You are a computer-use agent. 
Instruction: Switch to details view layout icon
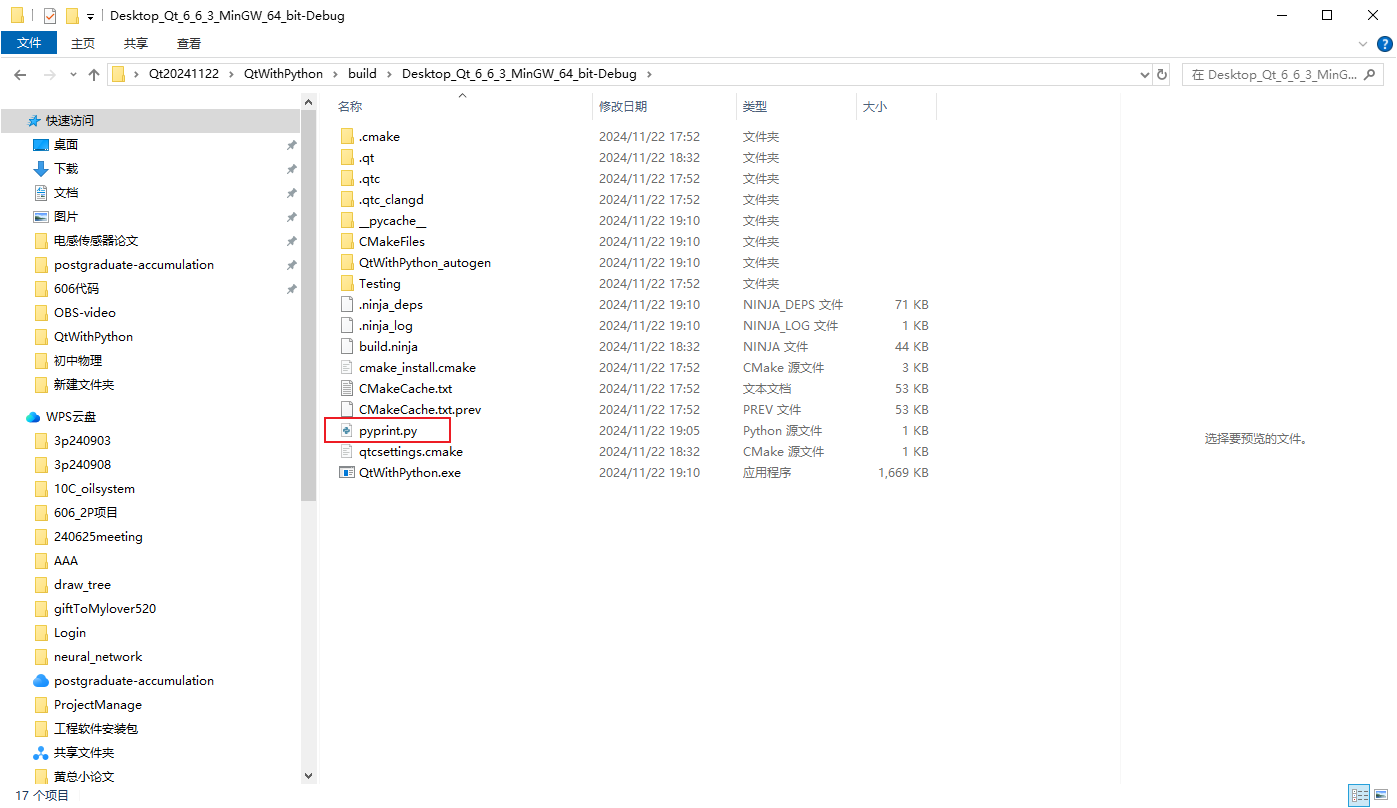(1359, 796)
